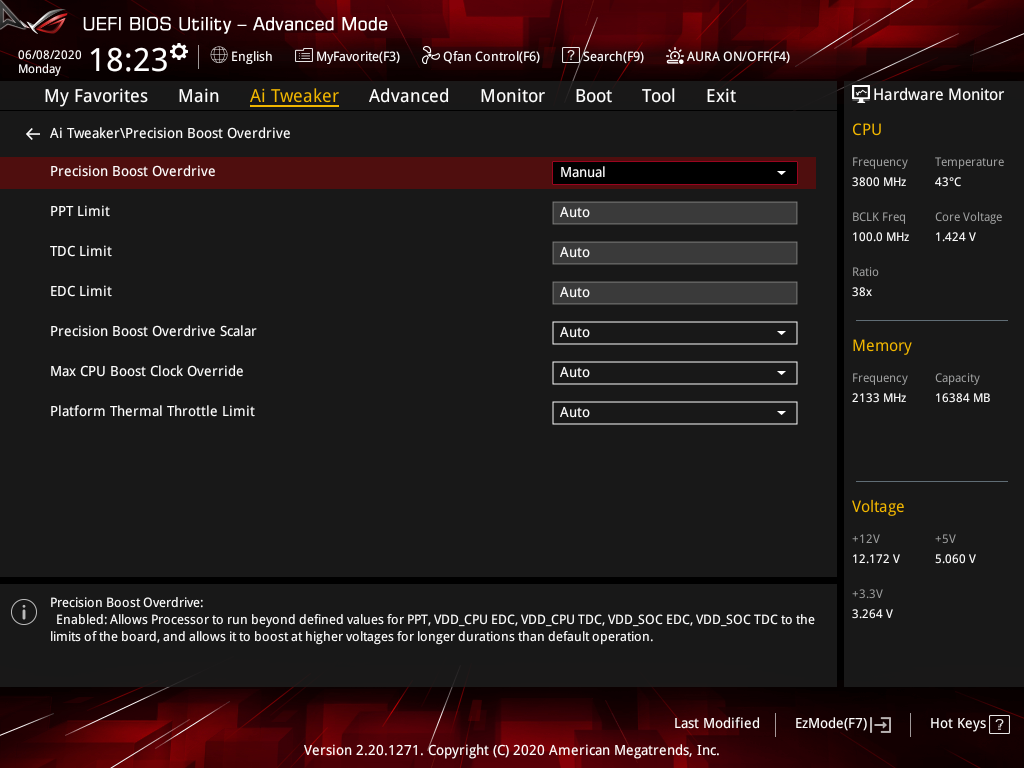Click the 06/08/2020 date text
Image resolution: width=1024 pixels, height=768 pixels.
click(x=50, y=55)
